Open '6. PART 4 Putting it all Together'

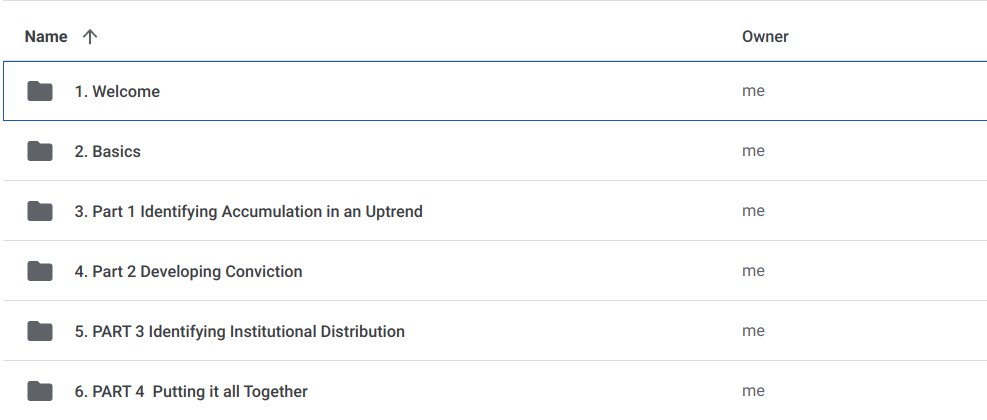coord(191,392)
